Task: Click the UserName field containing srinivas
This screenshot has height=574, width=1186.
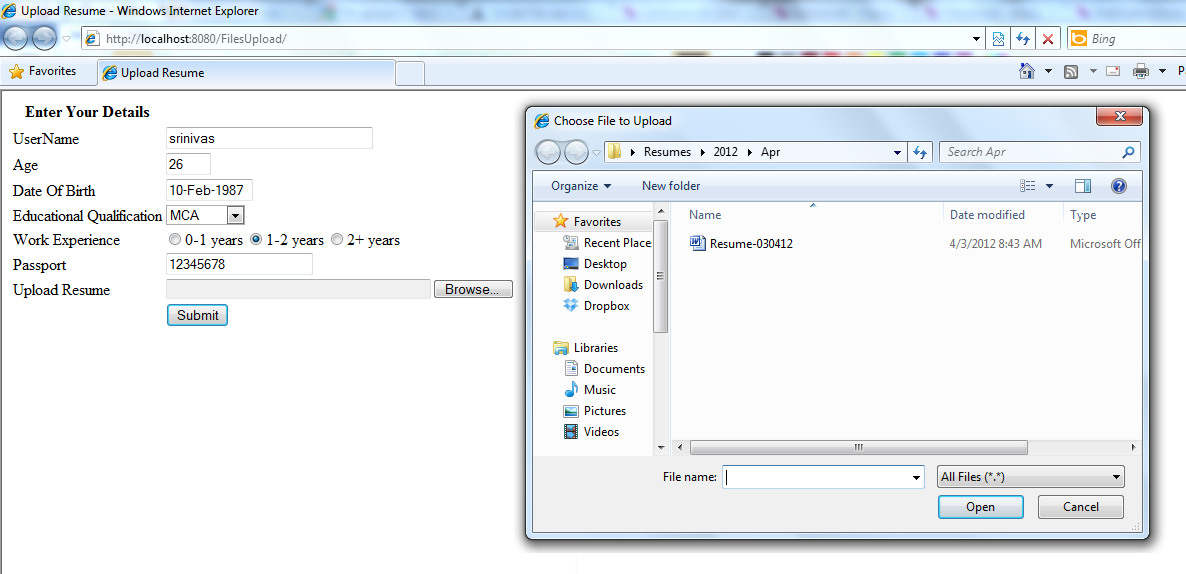Action: pyautogui.click(x=269, y=138)
